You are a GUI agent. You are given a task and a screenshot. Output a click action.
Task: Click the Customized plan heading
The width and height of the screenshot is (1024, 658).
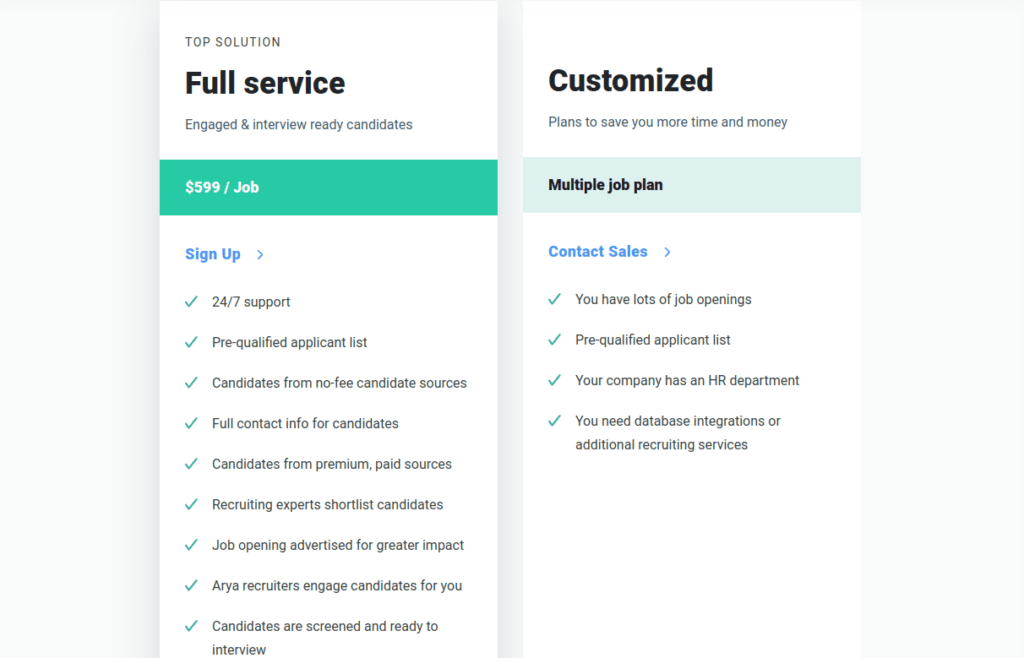pyautogui.click(x=630, y=80)
